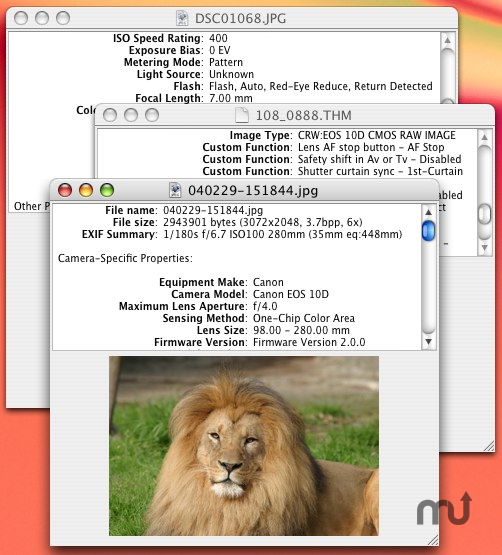Viewport: 502px width, 555px height.
Task: Click scroll up arrow in DSC01068.JPG window
Action: click(x=447, y=40)
